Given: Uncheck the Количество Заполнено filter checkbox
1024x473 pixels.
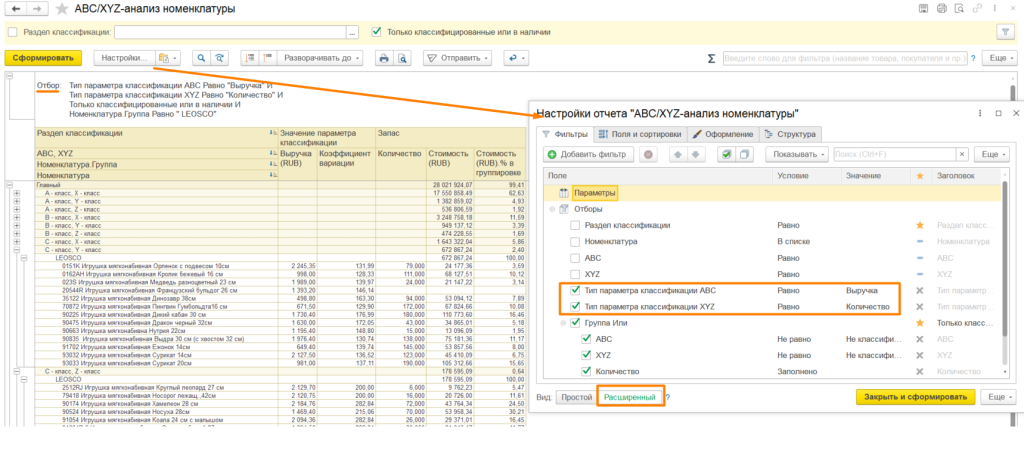Looking at the screenshot, I should pos(586,372).
